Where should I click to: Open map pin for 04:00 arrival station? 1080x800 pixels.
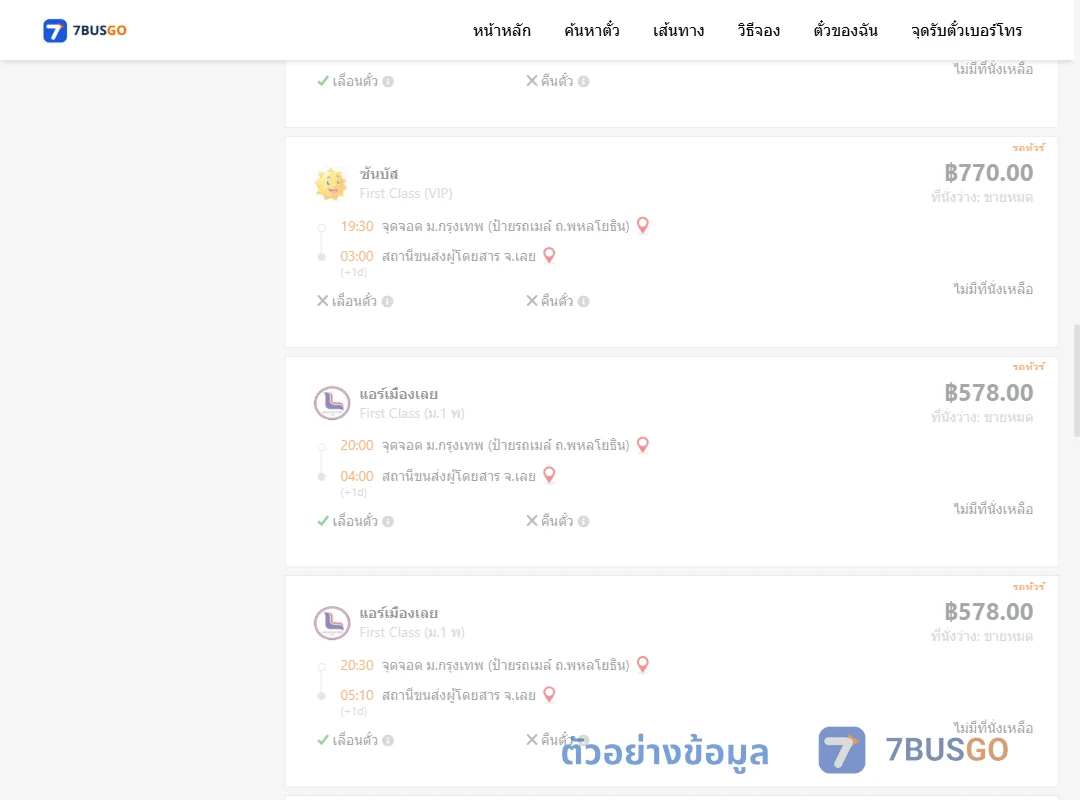(549, 475)
